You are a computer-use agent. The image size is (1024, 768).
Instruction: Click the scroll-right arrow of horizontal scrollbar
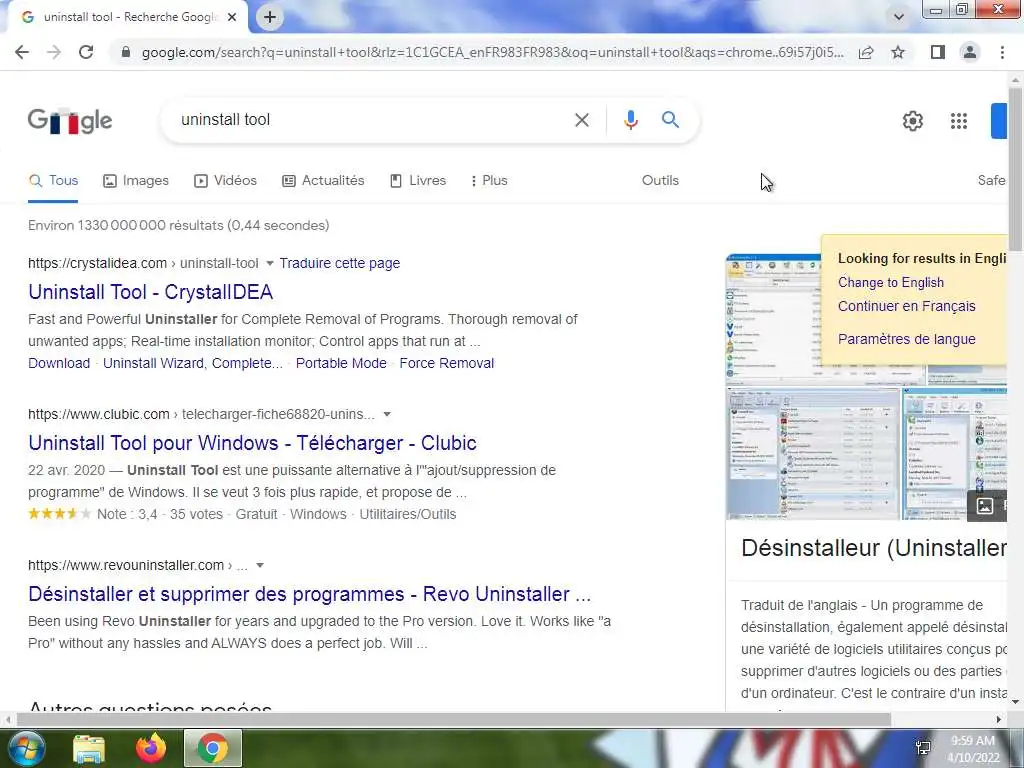click(999, 720)
